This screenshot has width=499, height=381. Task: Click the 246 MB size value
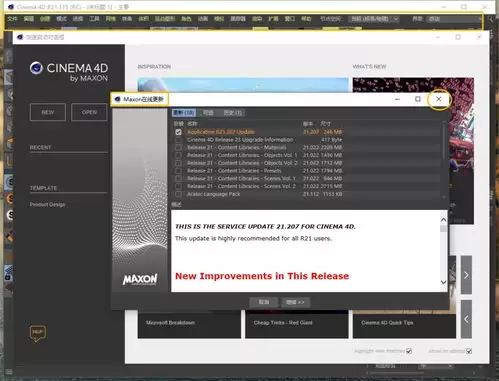tap(333, 132)
